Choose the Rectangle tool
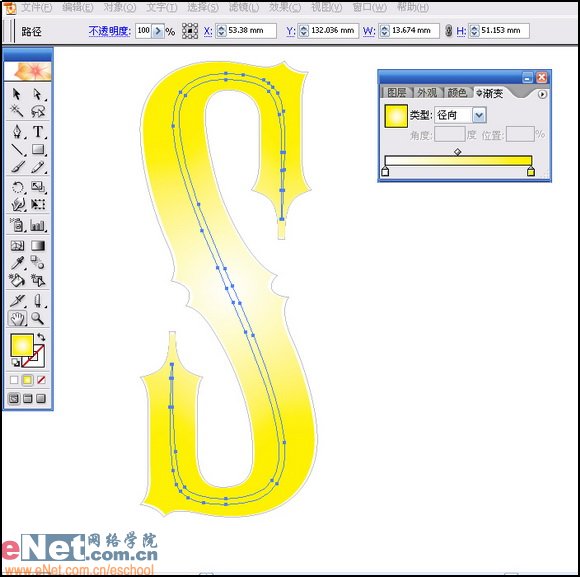Screen dimensions: 580x577 [x=37, y=149]
